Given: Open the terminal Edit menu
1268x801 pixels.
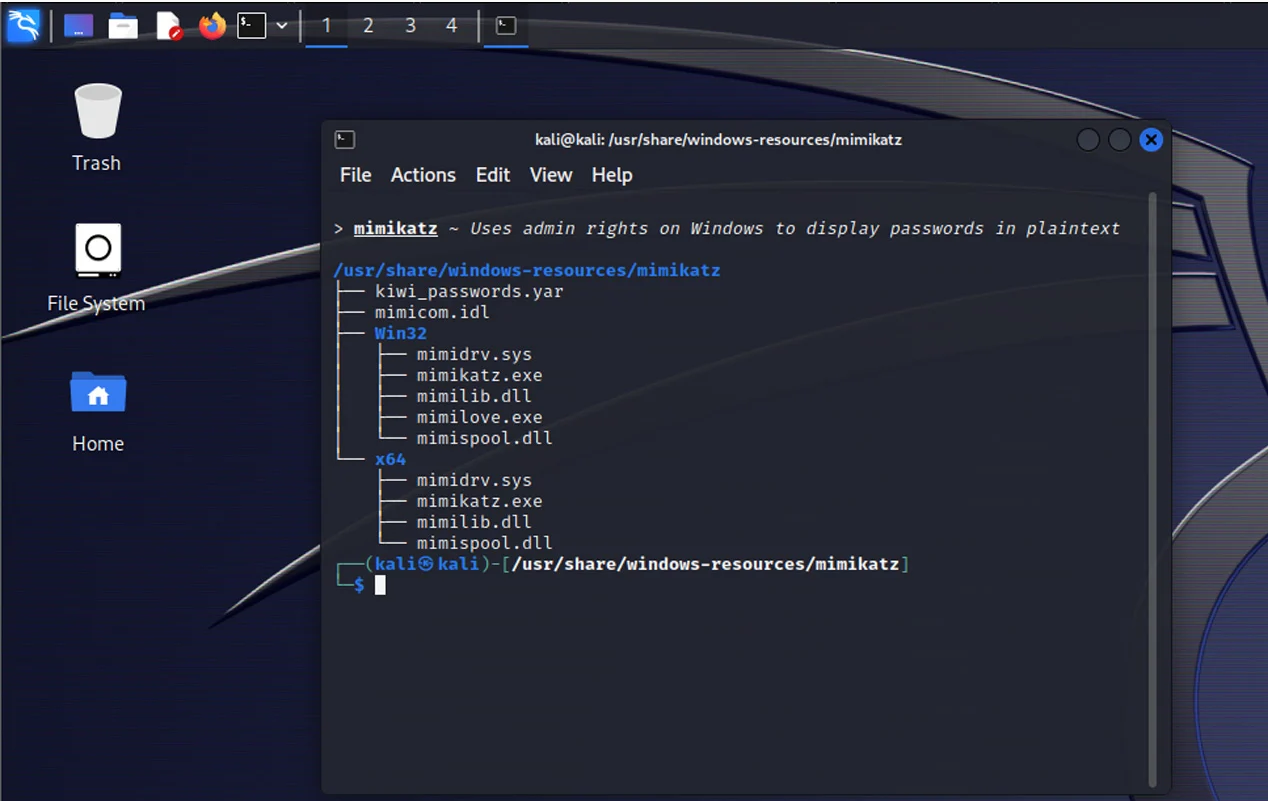Looking at the screenshot, I should pyautogui.click(x=493, y=175).
